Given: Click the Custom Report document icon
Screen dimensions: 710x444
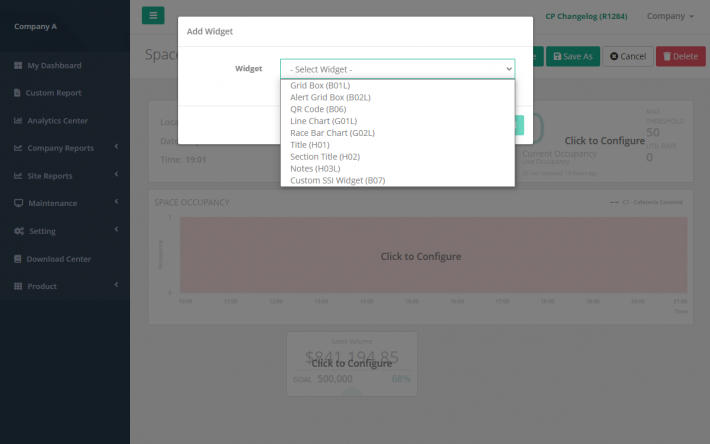Looking at the screenshot, I should 18,93.
